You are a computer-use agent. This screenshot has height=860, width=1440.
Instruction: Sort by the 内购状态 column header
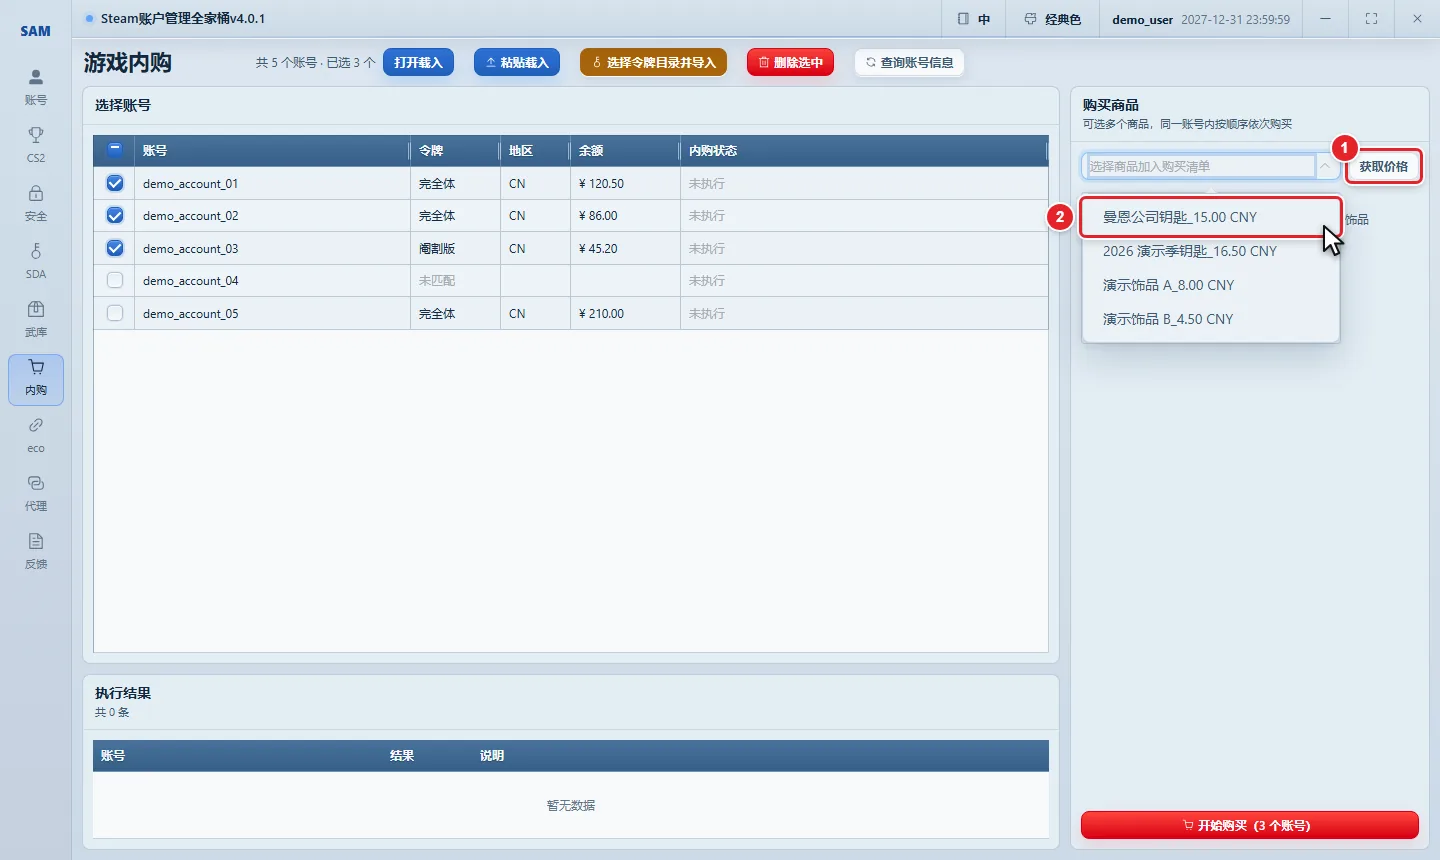point(864,150)
